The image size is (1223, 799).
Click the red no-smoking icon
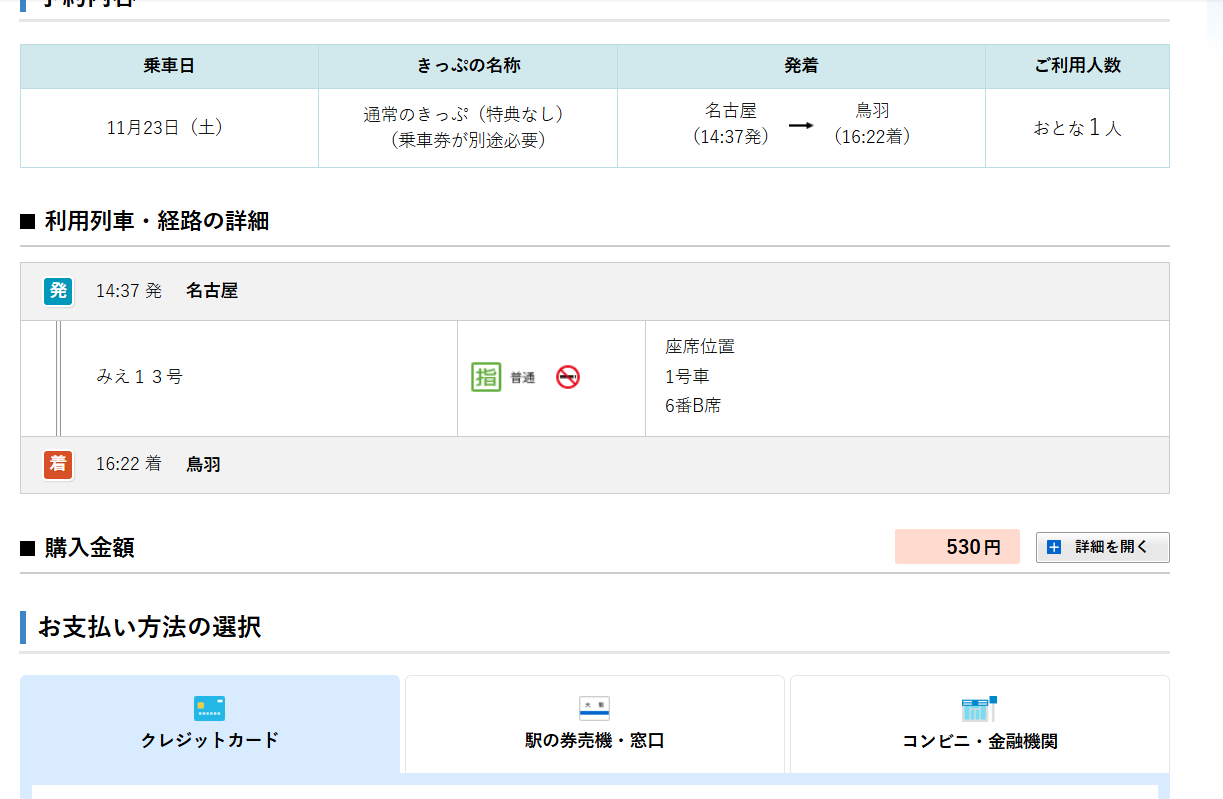tap(568, 377)
